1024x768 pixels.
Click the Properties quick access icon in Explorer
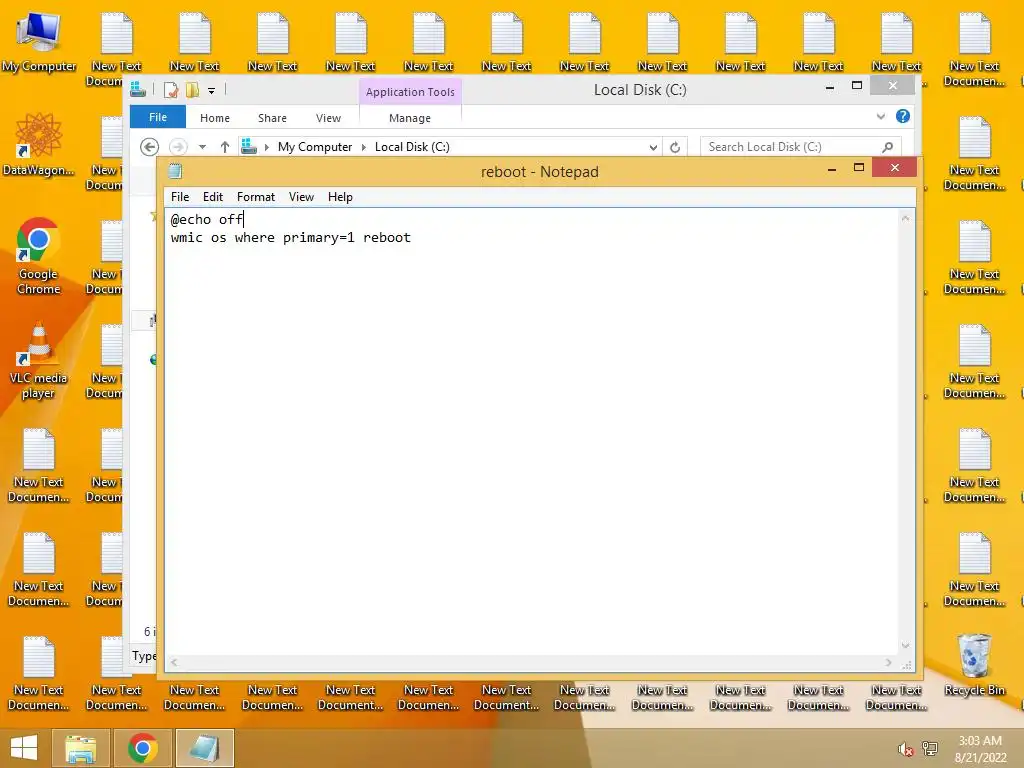170,90
